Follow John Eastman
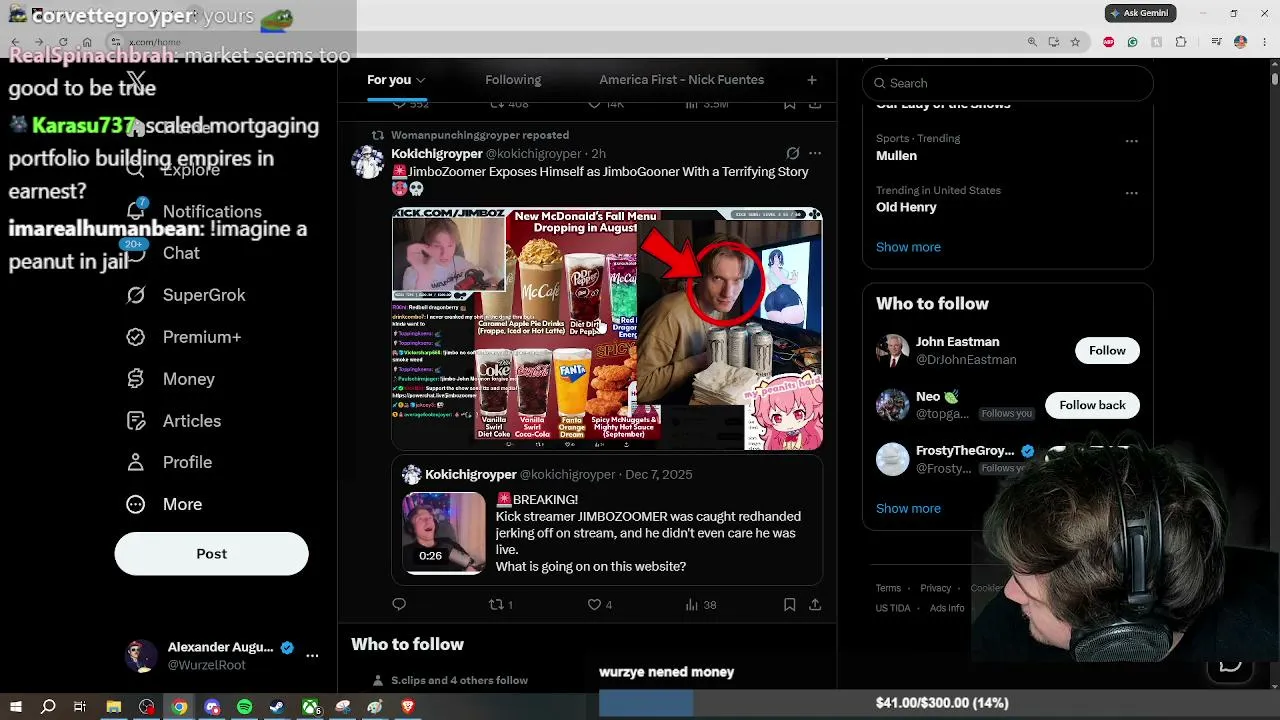Image resolution: width=1280 pixels, height=720 pixels. pyautogui.click(x=1107, y=350)
